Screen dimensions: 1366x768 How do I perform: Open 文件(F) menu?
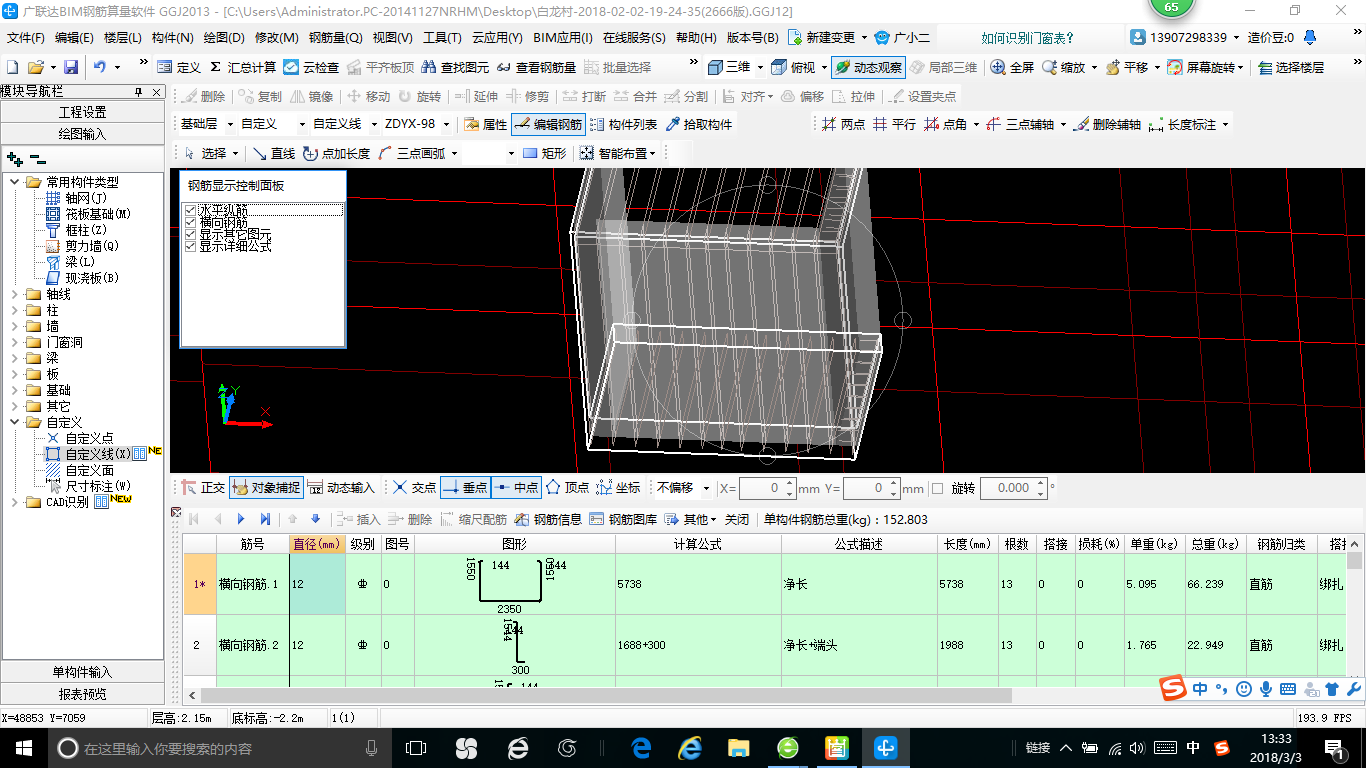25,38
